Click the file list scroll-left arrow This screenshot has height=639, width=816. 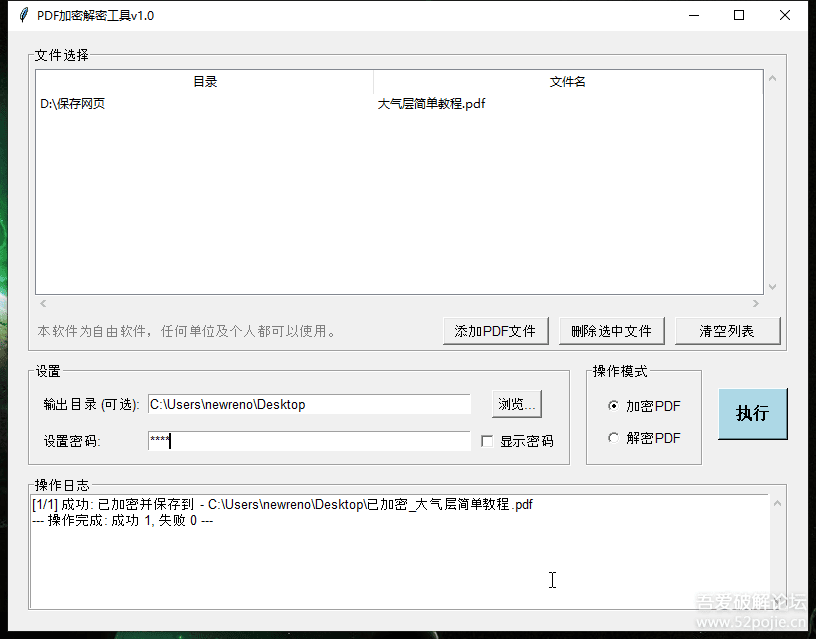[43, 303]
